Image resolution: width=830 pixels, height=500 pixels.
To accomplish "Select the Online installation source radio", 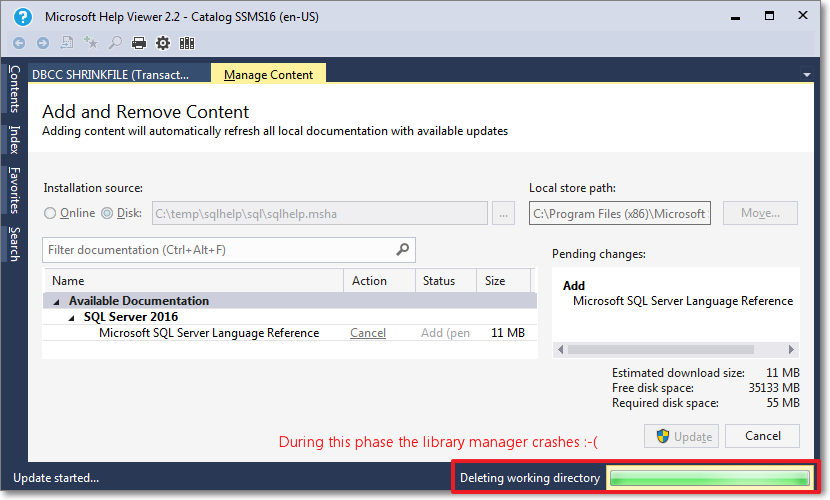I will (50, 213).
